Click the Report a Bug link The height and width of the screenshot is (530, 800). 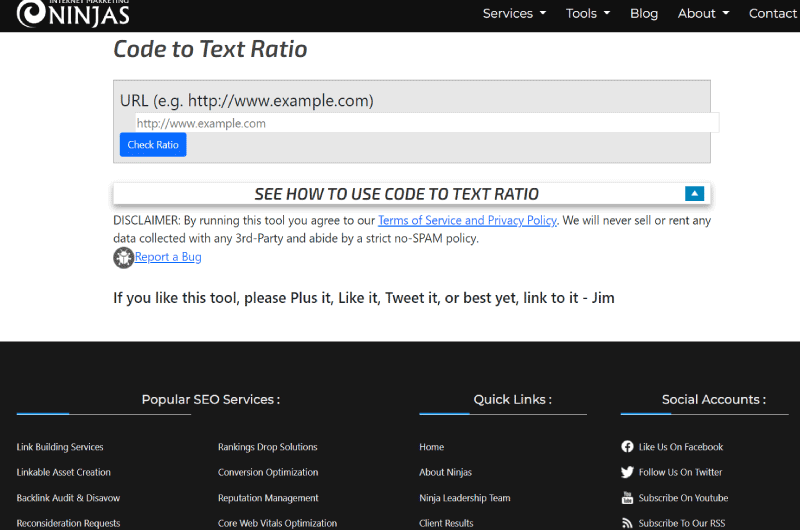[x=168, y=257]
